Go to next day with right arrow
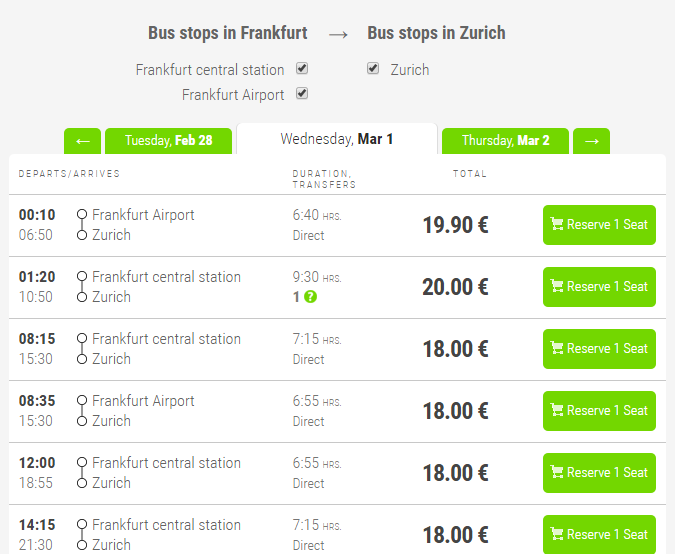675x554 pixels. [x=592, y=141]
